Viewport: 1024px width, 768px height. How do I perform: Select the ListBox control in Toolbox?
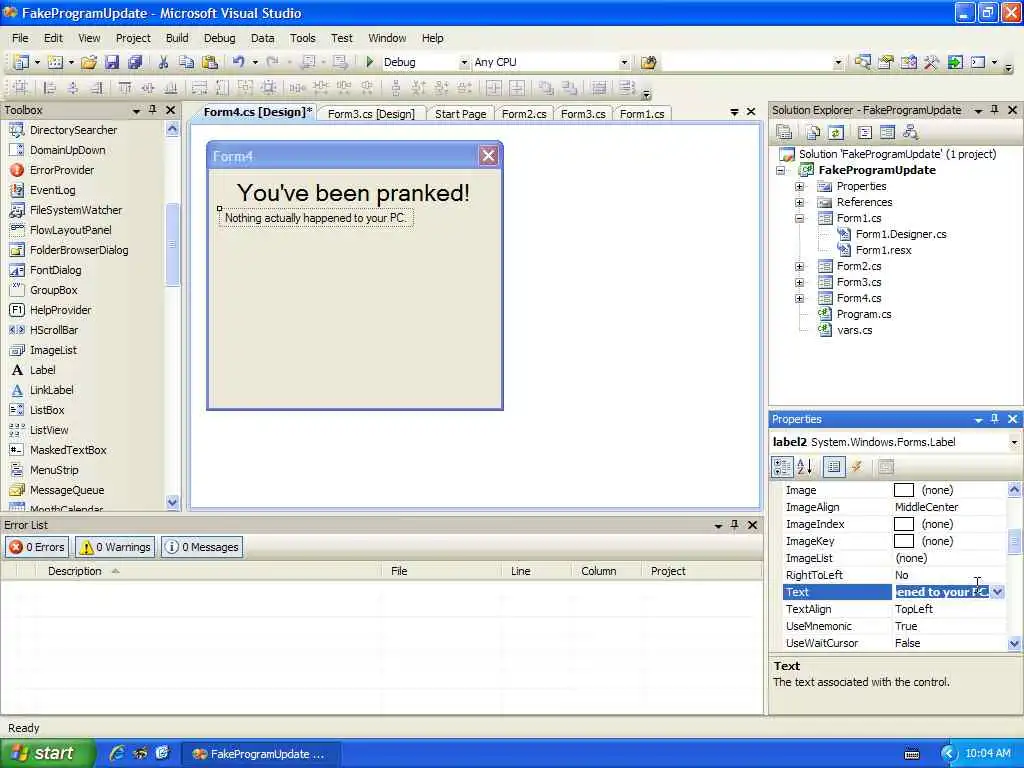click(47, 409)
